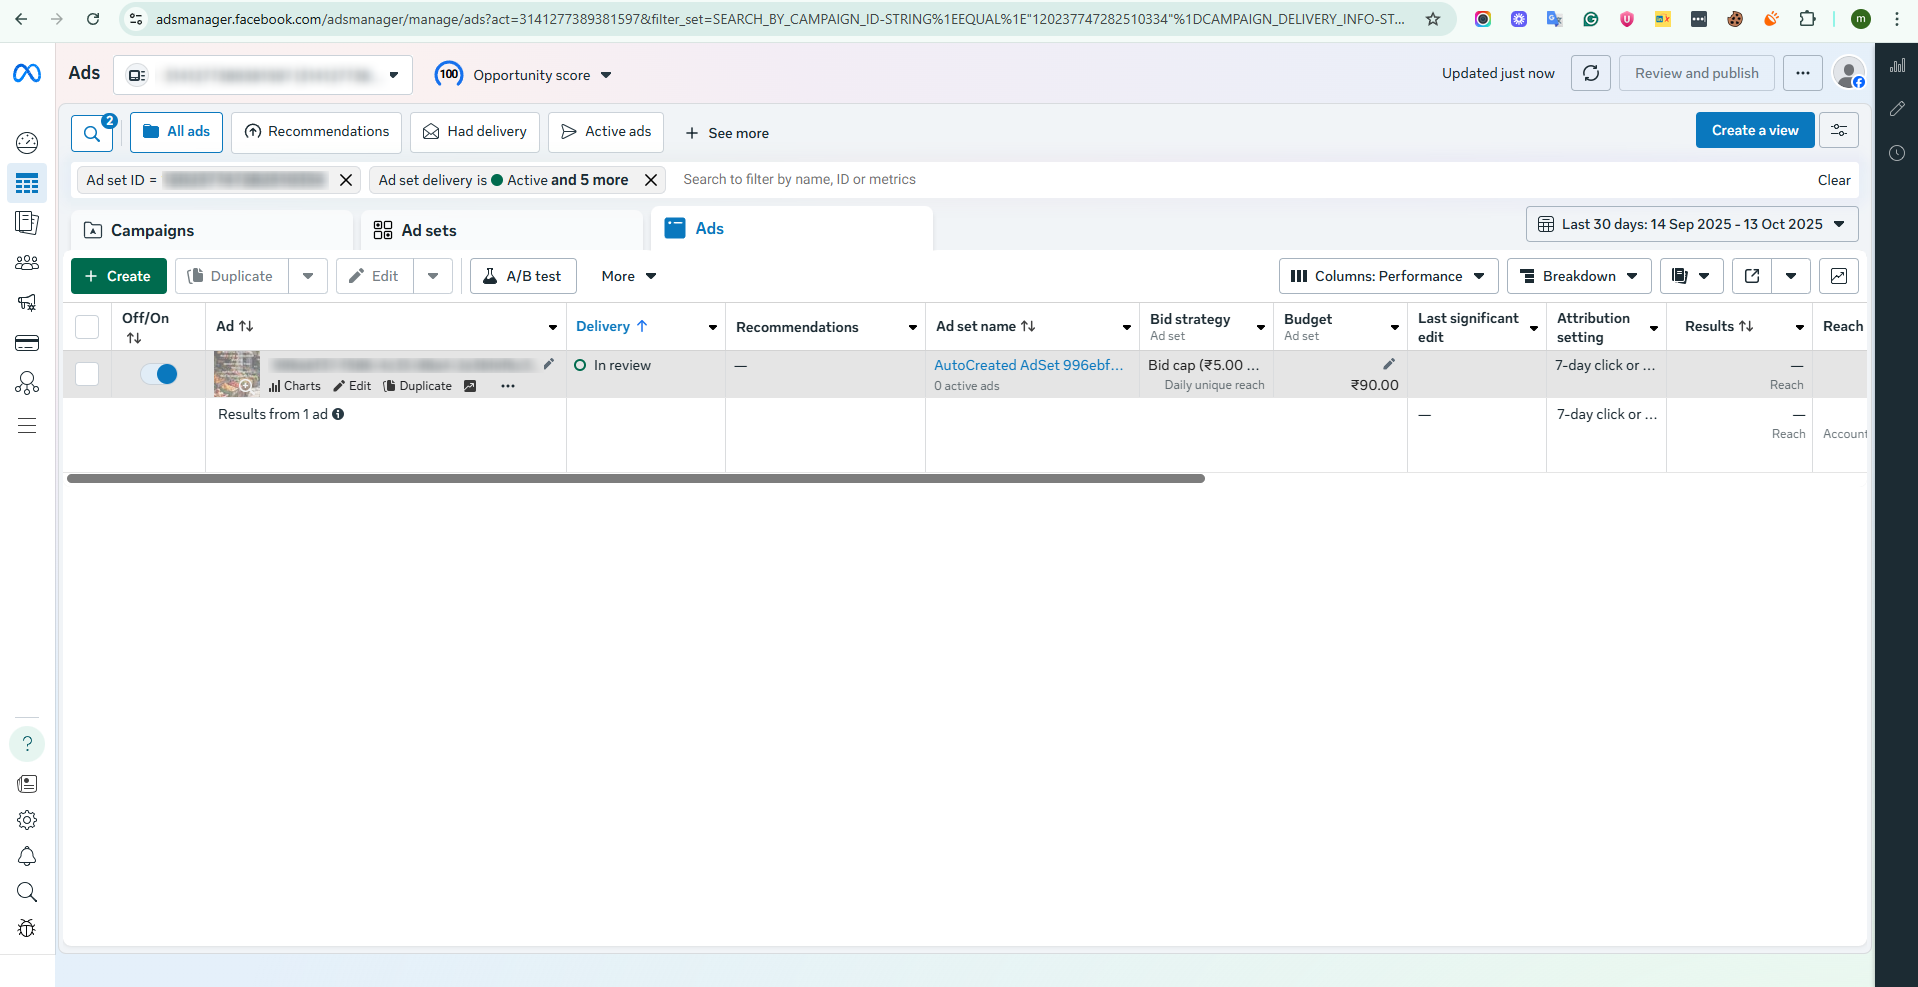Click the refresh data icon button
The width and height of the screenshot is (1918, 987).
(1590, 73)
